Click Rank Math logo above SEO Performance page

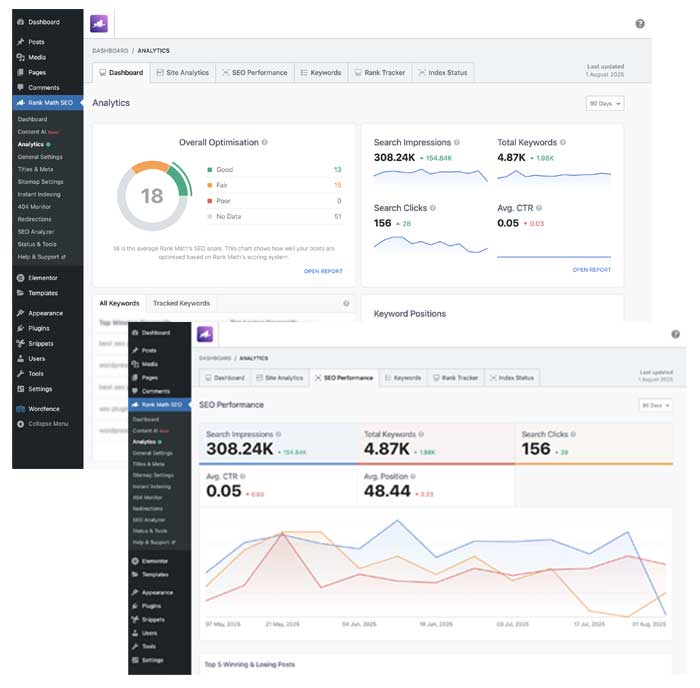click(205, 335)
